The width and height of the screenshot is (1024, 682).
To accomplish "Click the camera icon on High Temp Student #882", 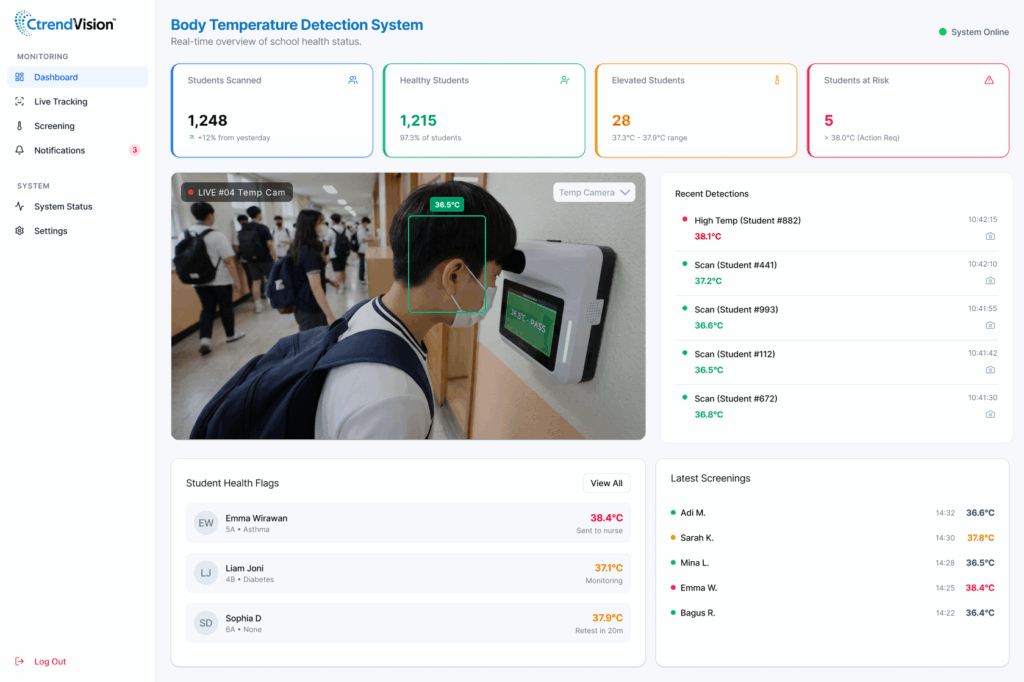I will [x=990, y=236].
